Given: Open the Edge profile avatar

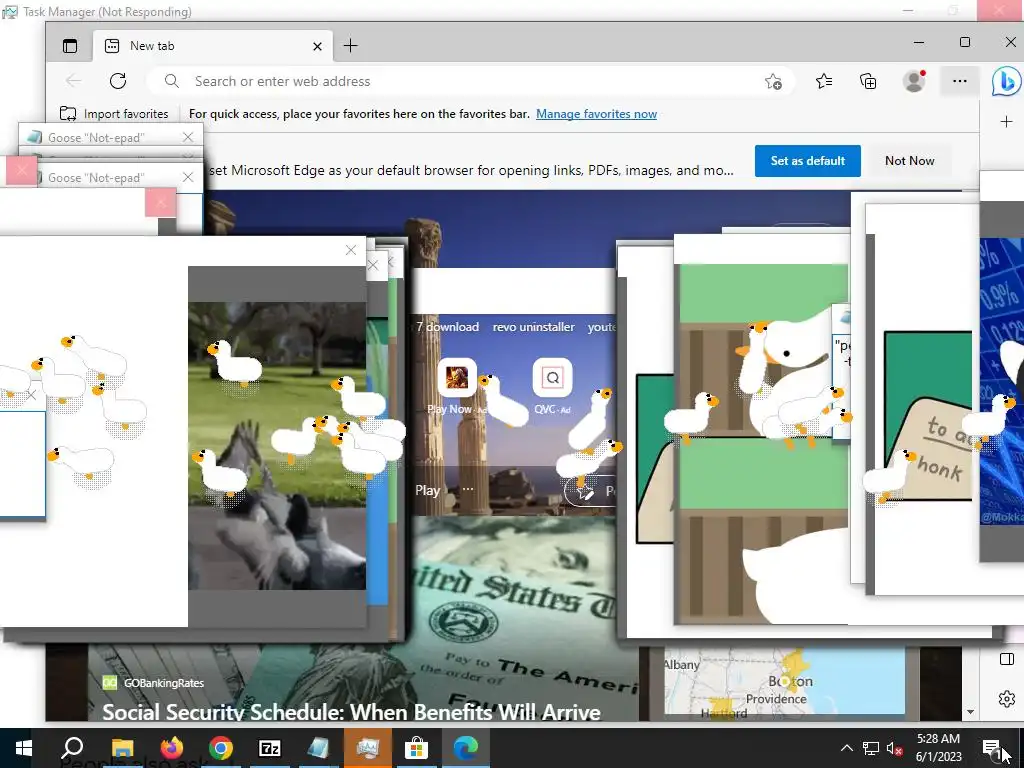Looking at the screenshot, I should (x=914, y=81).
